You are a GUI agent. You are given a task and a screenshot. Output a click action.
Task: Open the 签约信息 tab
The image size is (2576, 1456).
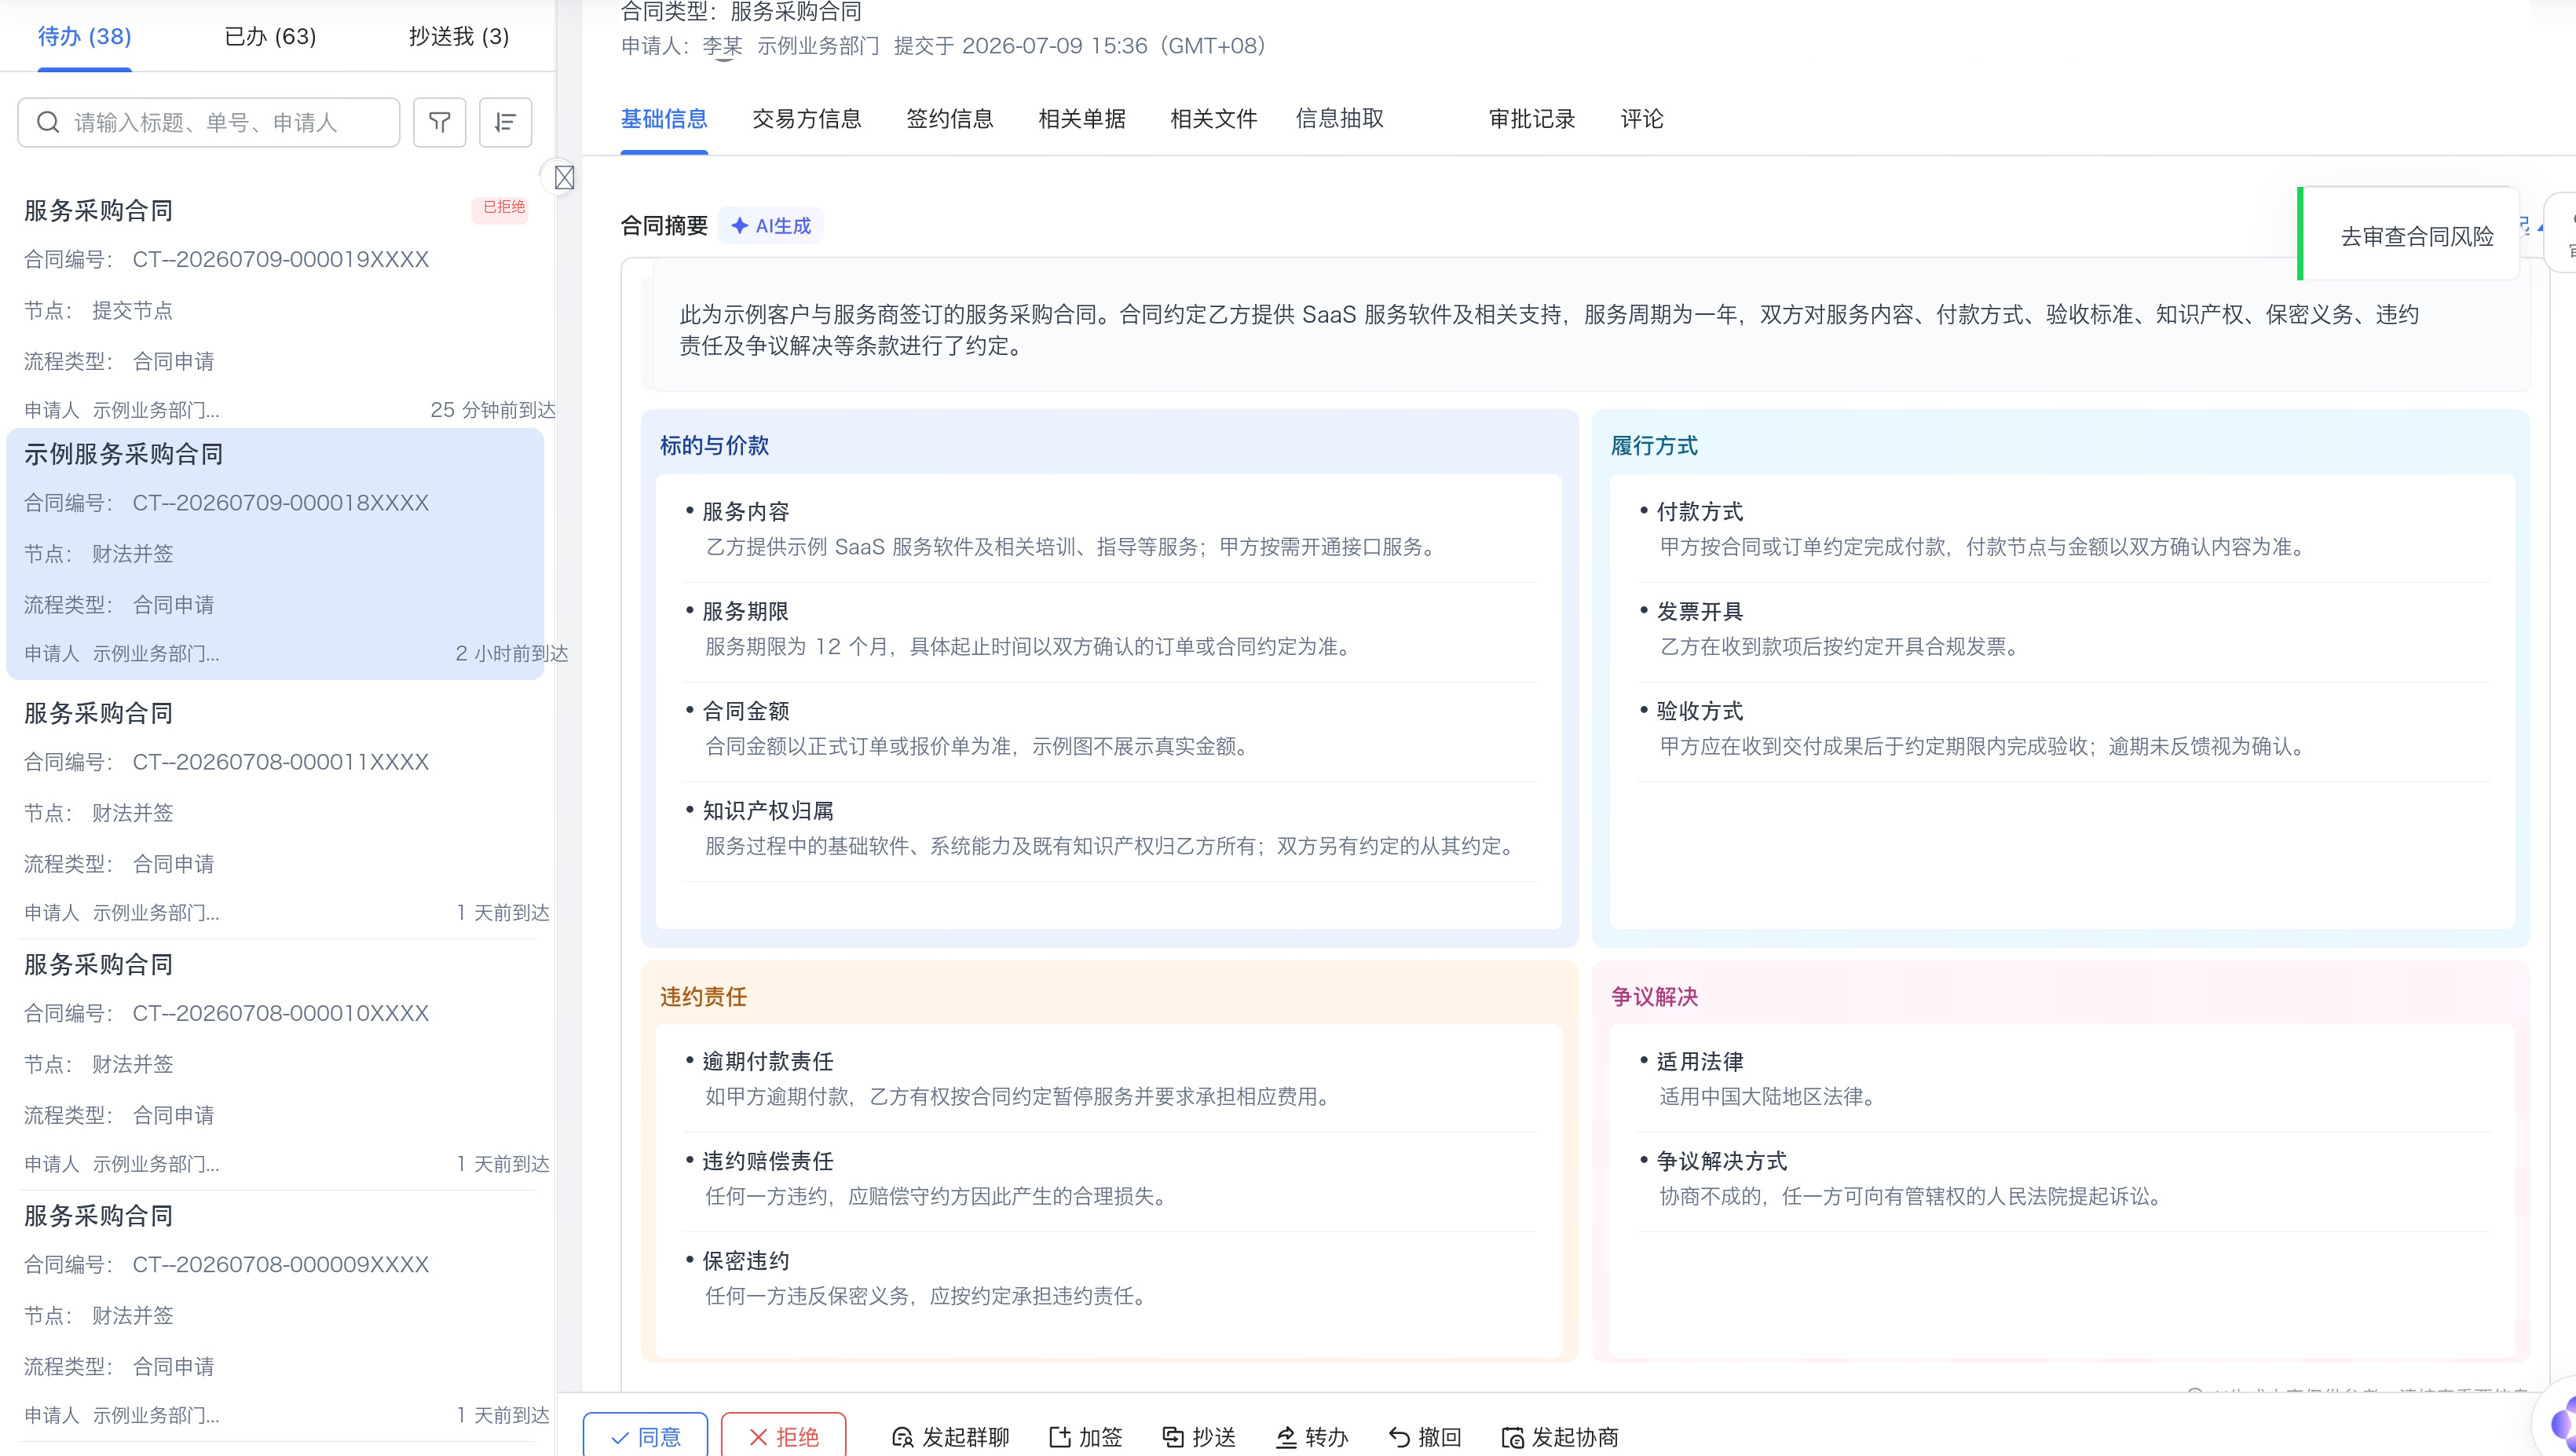point(950,119)
